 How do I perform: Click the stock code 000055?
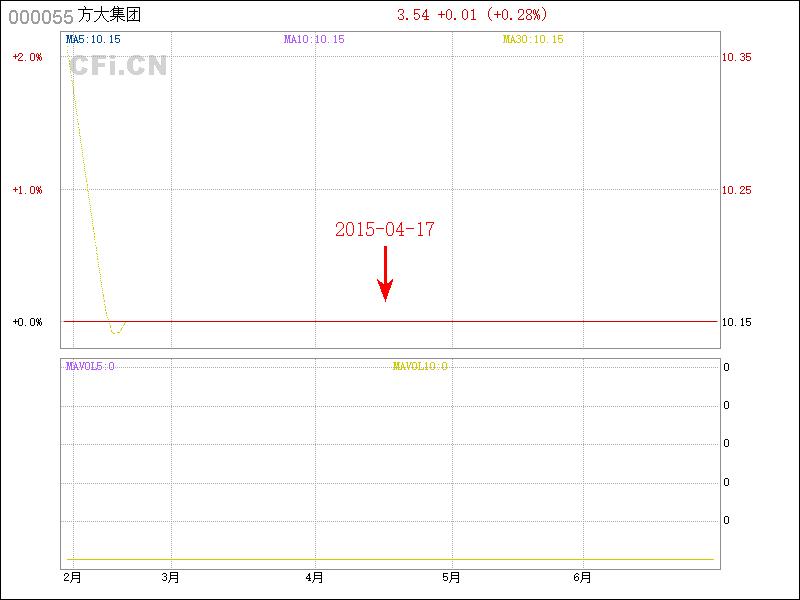(41, 17)
